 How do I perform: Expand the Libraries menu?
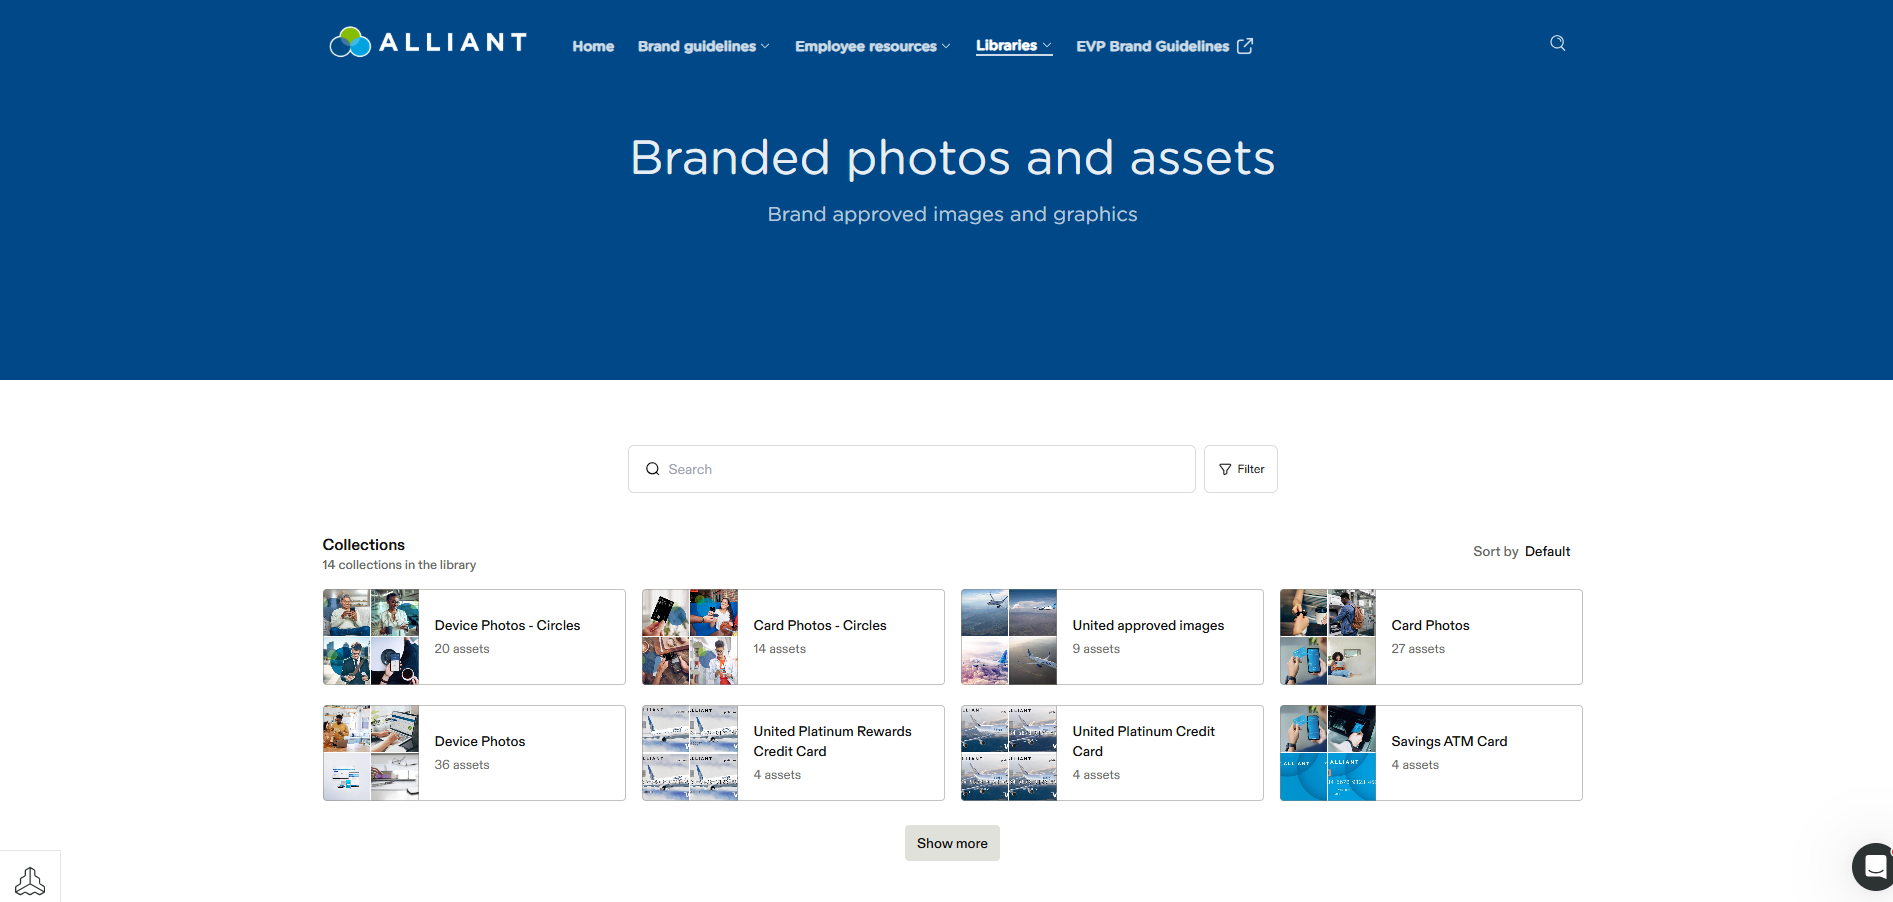(1014, 46)
